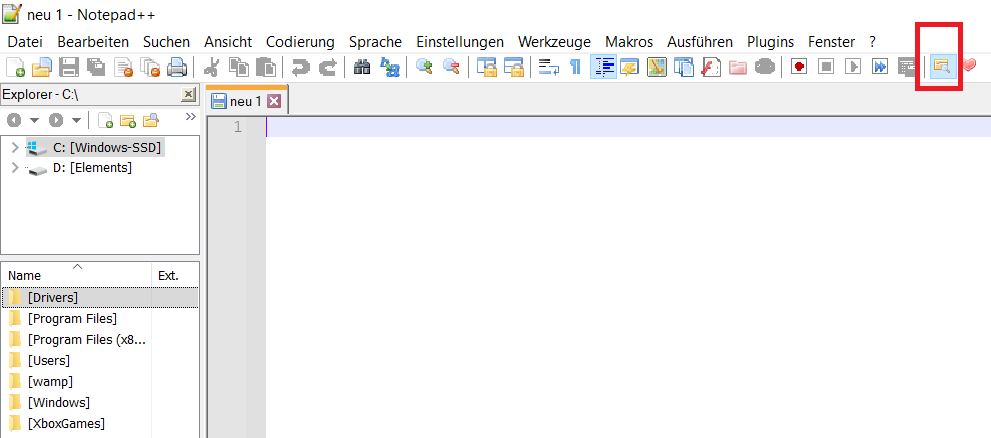Open the Plugins menu

[x=770, y=42]
